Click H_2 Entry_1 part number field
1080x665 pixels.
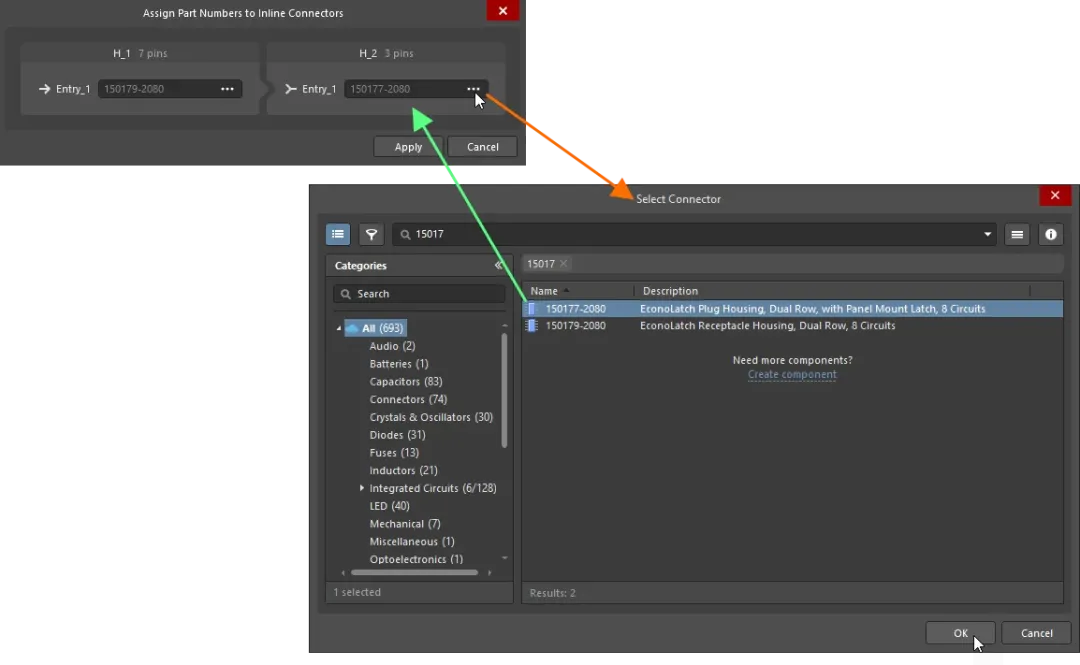[x=415, y=89]
